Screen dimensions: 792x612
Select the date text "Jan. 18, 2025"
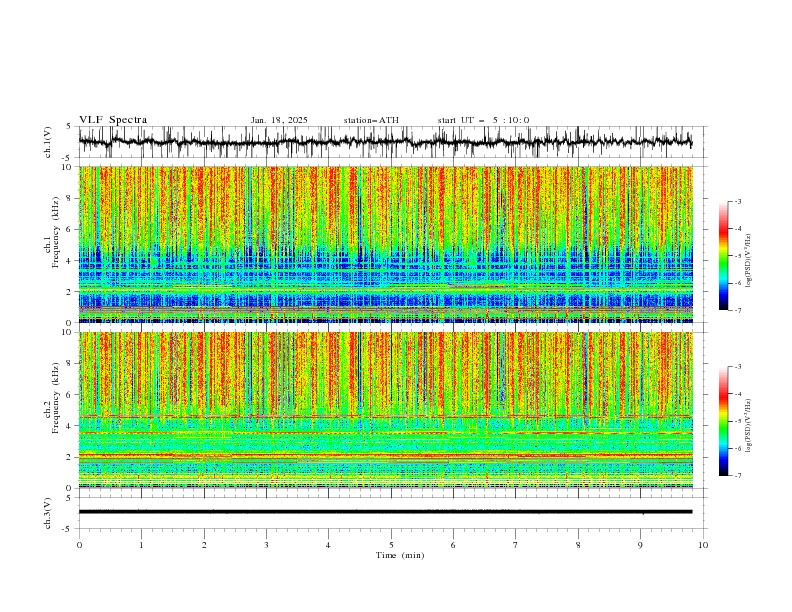pyautogui.click(x=279, y=120)
